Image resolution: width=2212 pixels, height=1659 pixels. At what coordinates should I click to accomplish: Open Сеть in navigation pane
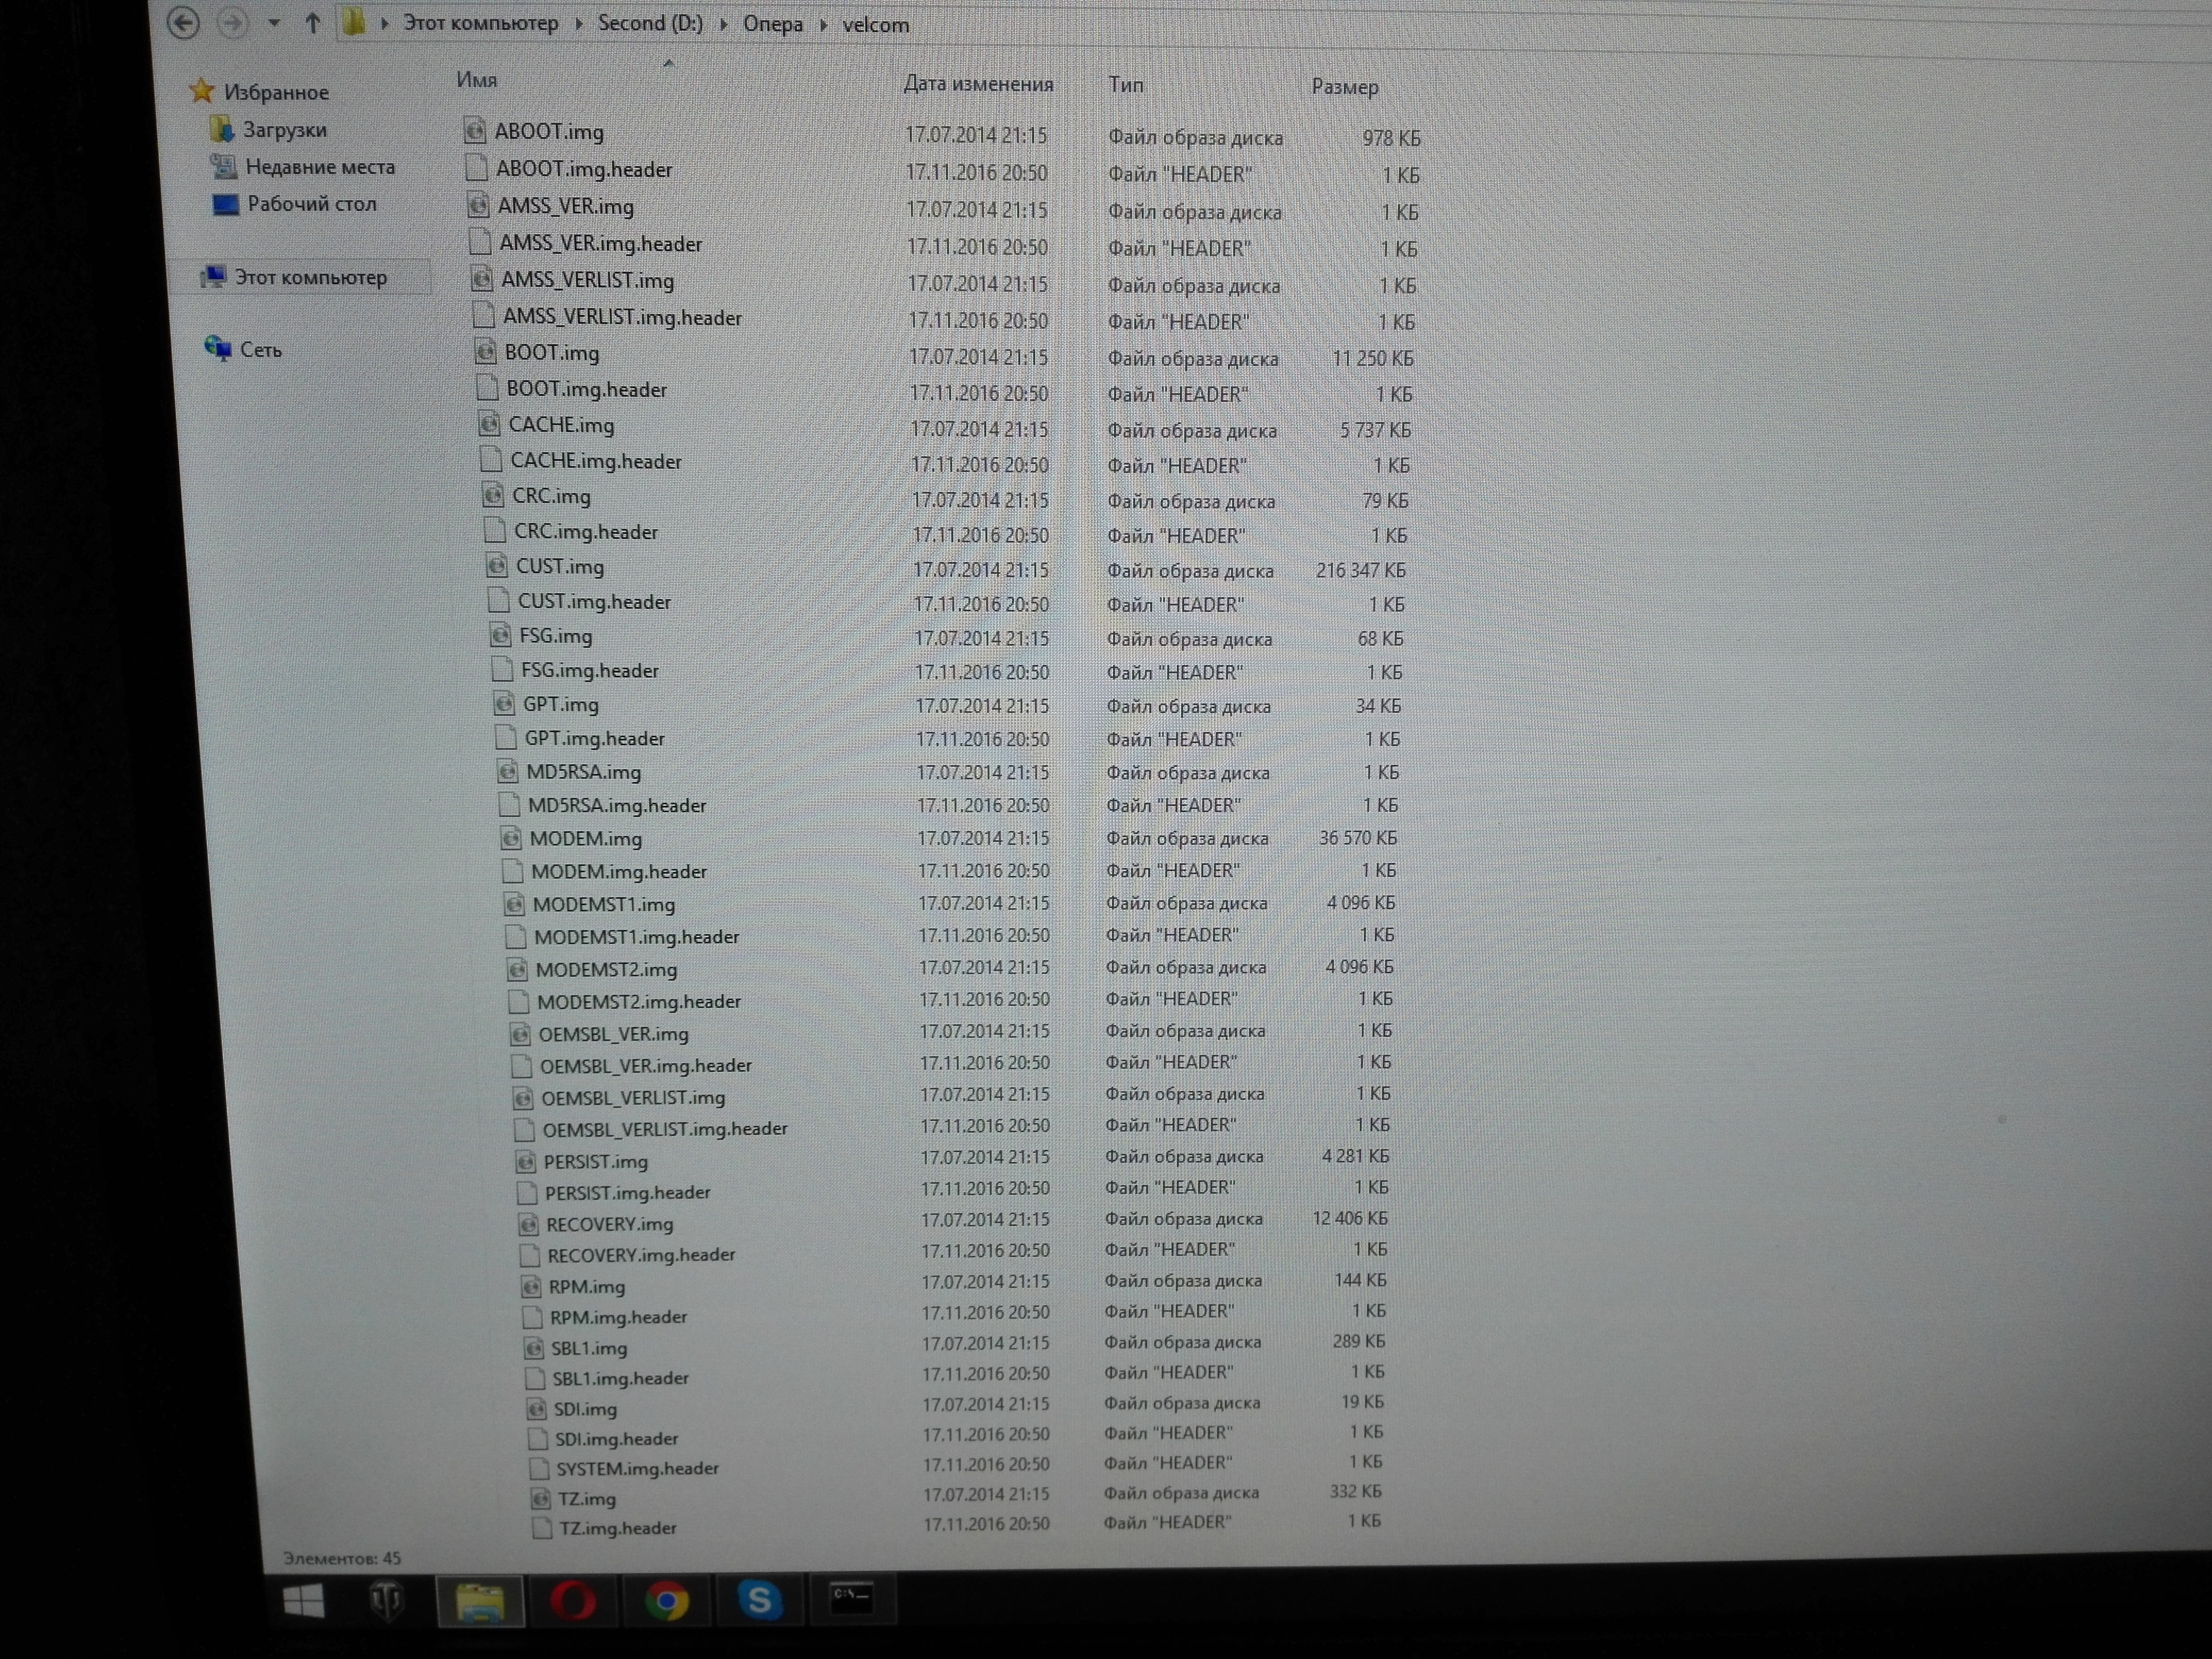(x=260, y=350)
